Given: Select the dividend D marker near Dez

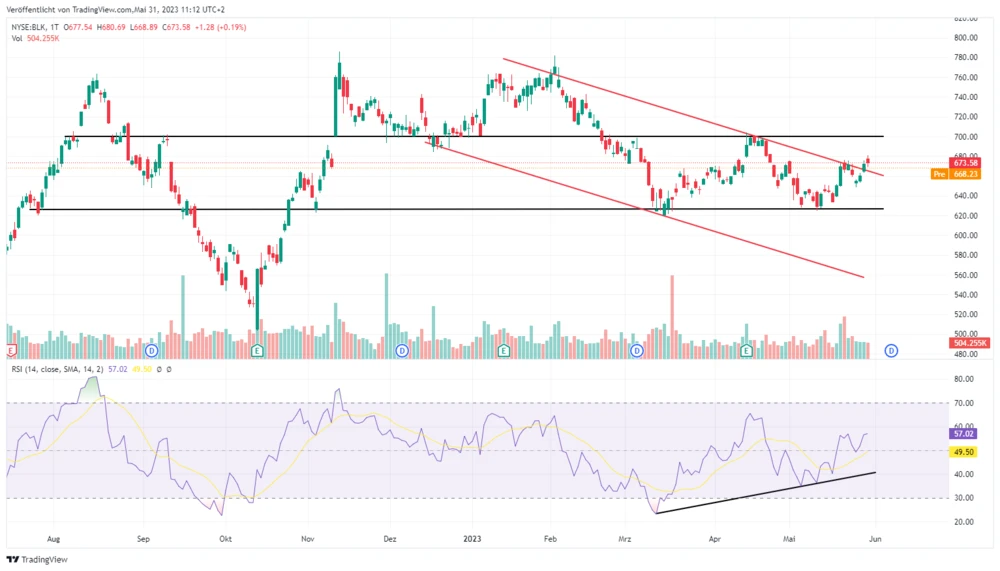Looking at the screenshot, I should [x=401, y=351].
